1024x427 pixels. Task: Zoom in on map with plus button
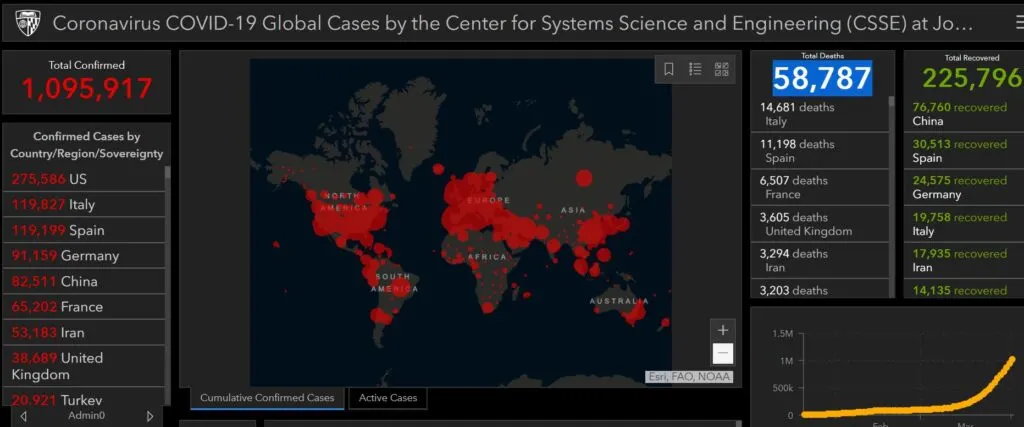point(722,330)
